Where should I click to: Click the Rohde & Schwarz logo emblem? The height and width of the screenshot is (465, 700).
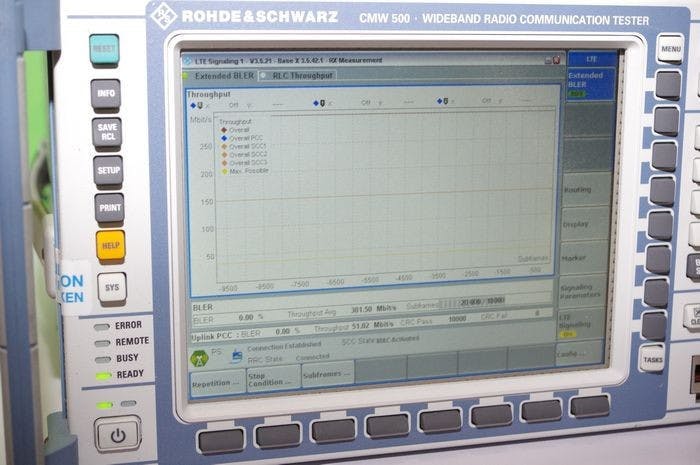pyautogui.click(x=163, y=16)
